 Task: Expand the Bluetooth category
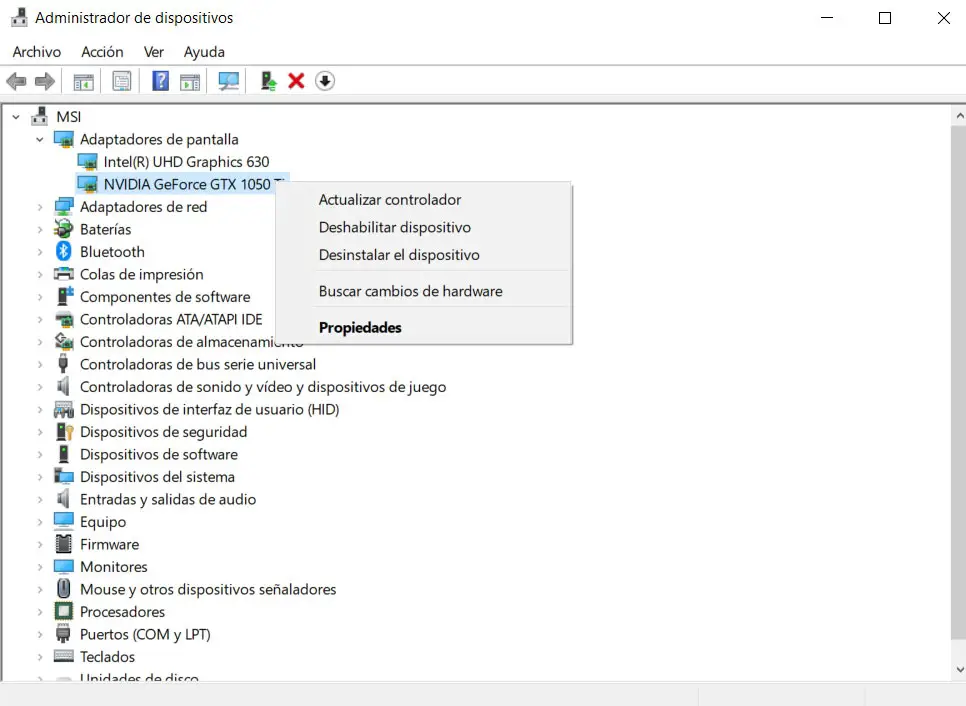coord(40,252)
